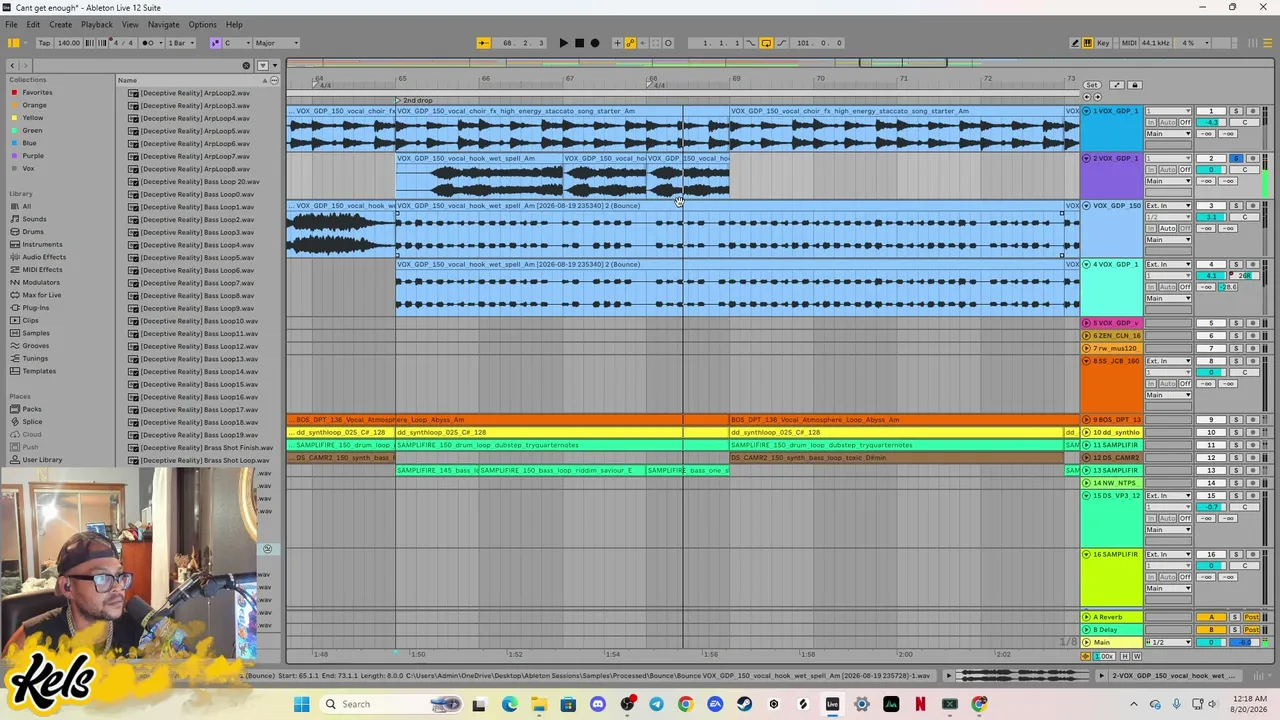Open the Edit menu

pyautogui.click(x=33, y=25)
